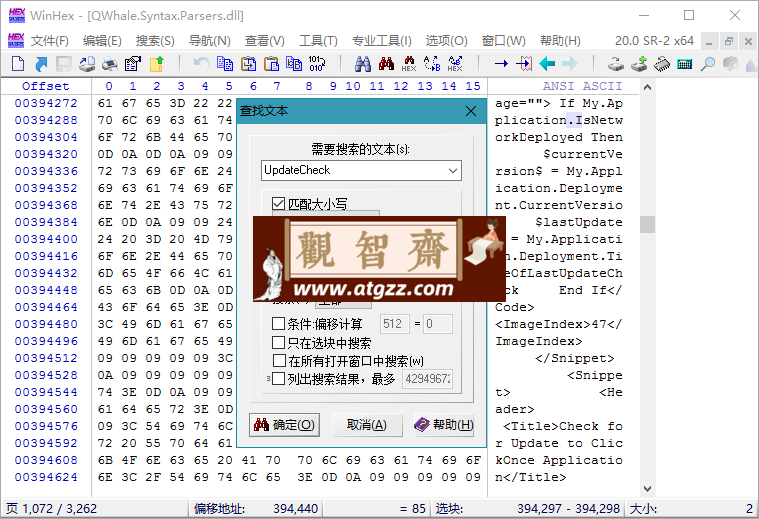Click the Replace Text A-to-B icon
The image size is (759, 519).
pyautogui.click(x=432, y=63)
